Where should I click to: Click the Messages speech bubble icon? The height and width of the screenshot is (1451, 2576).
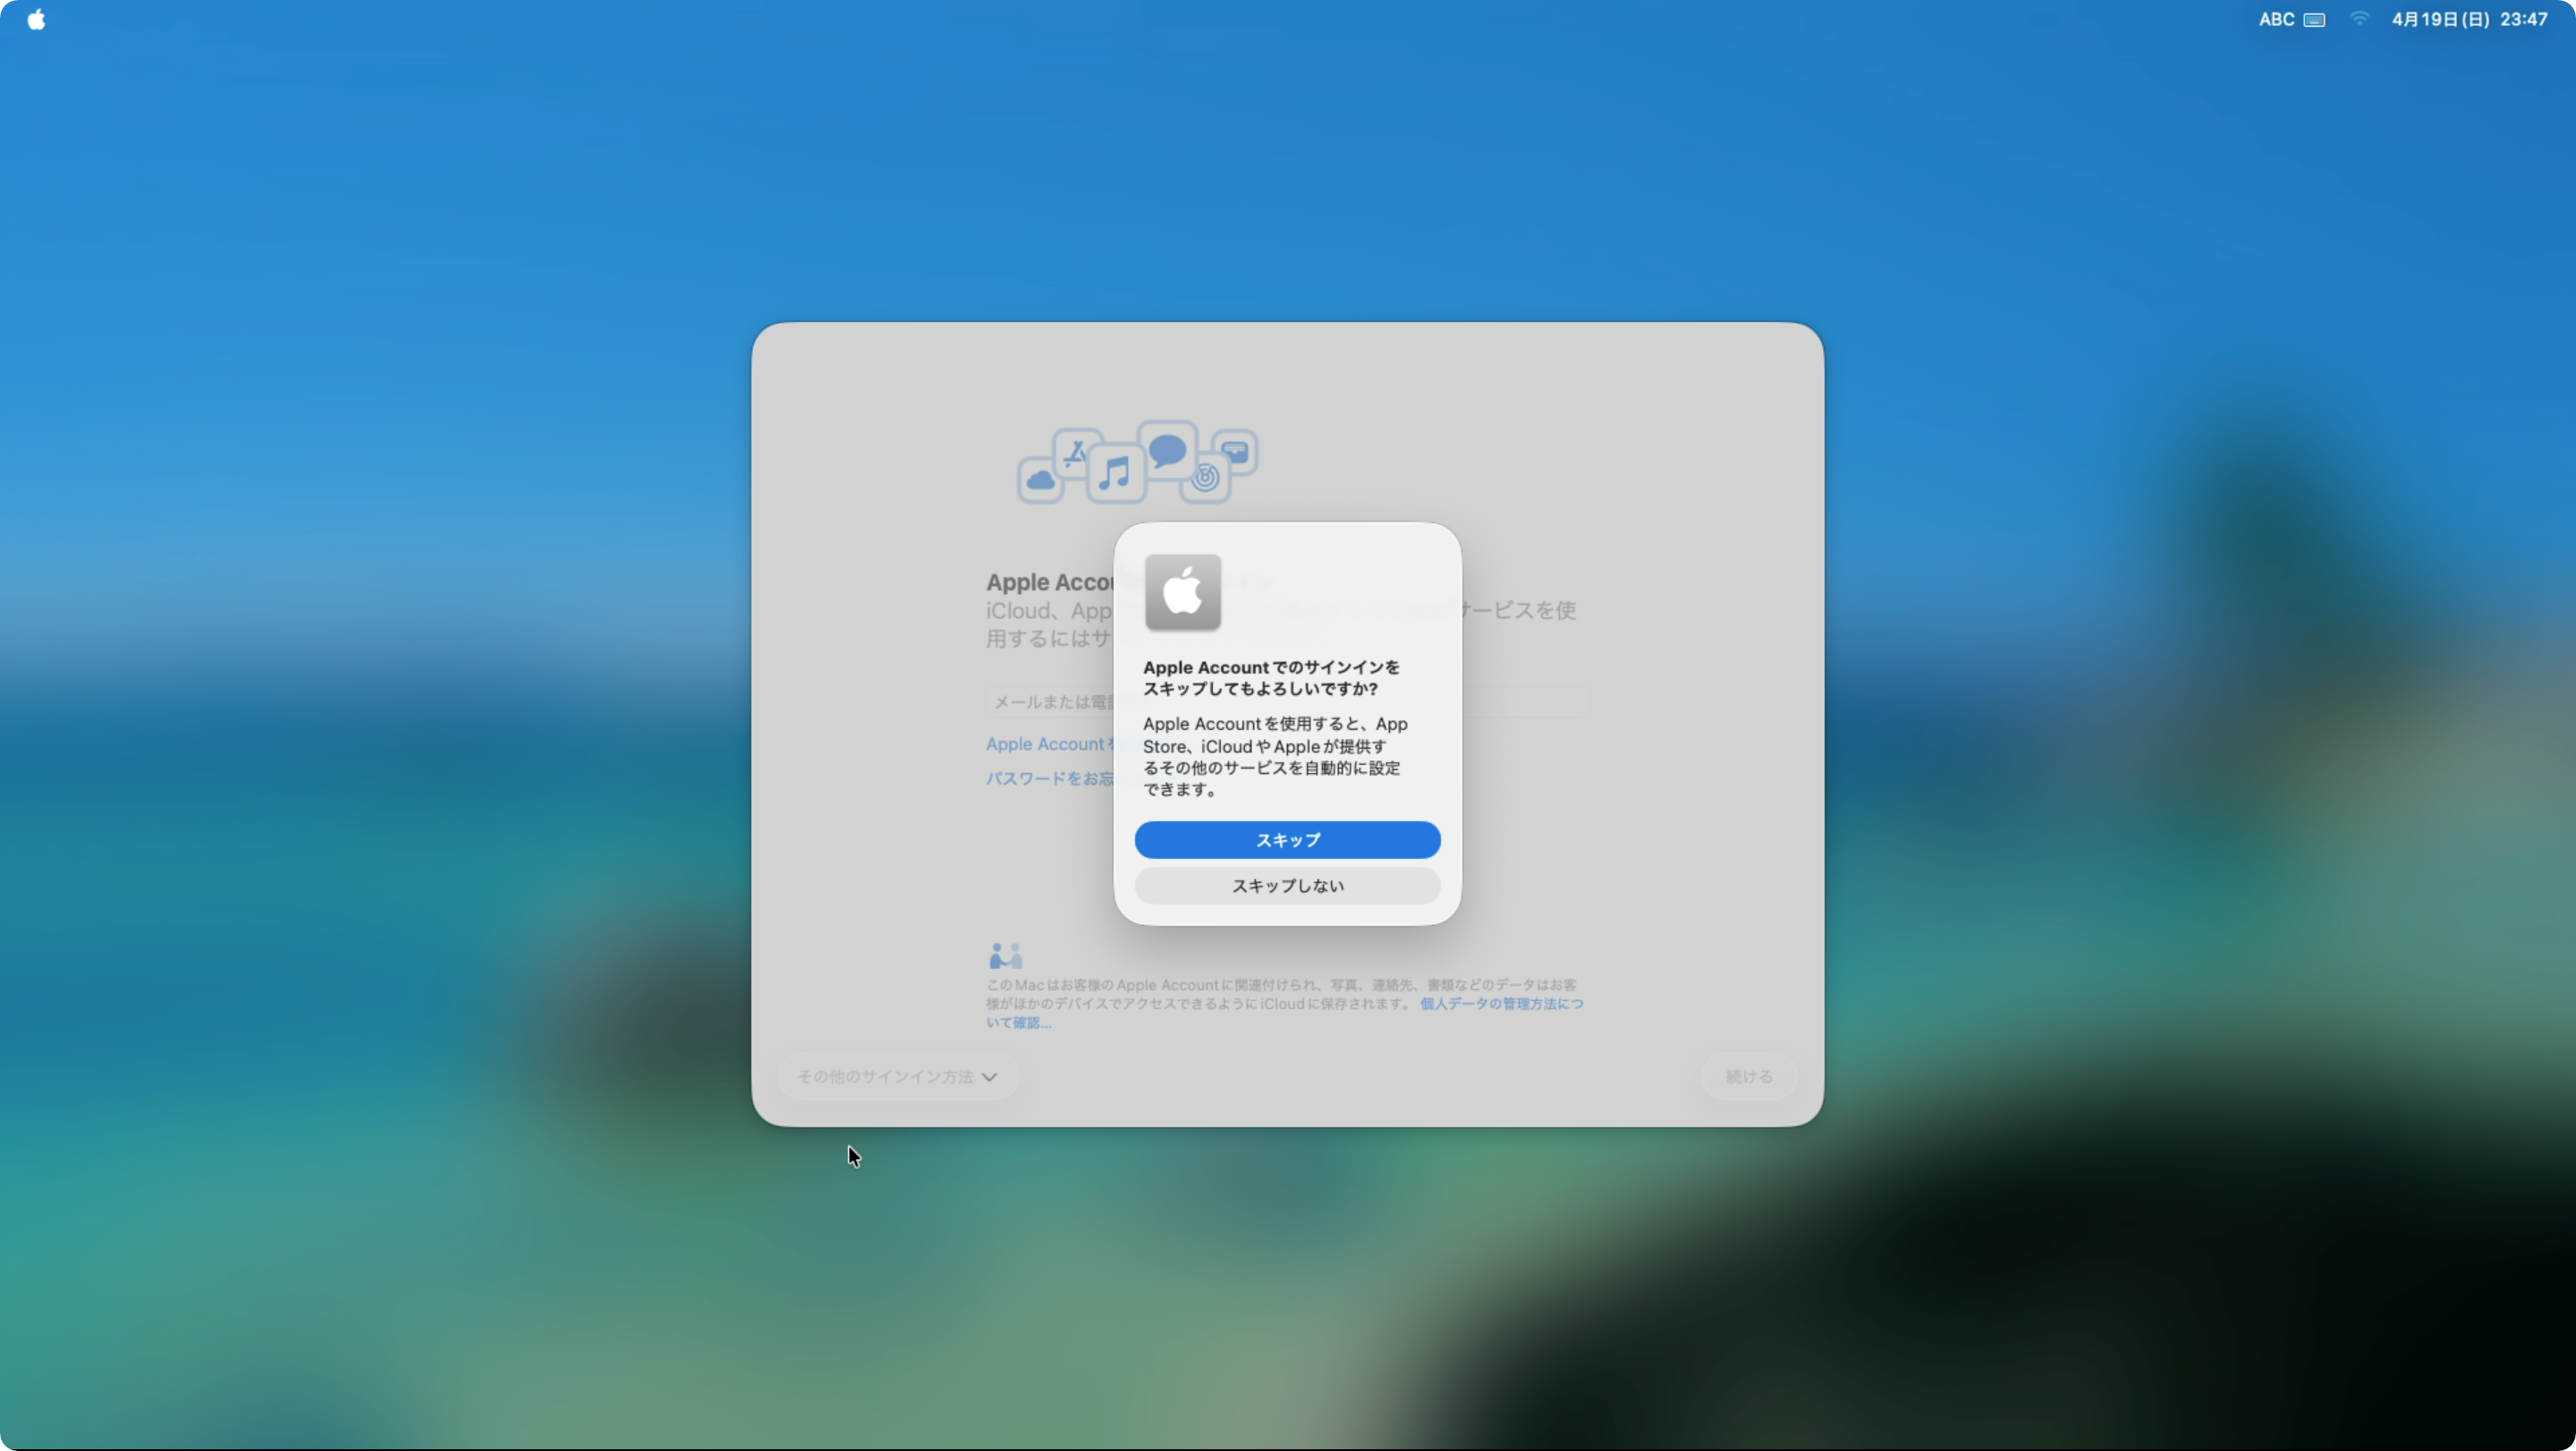click(x=1167, y=450)
